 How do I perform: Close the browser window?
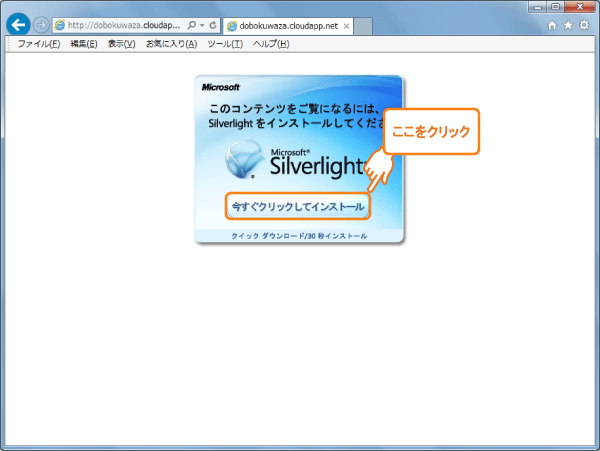tap(579, 7)
